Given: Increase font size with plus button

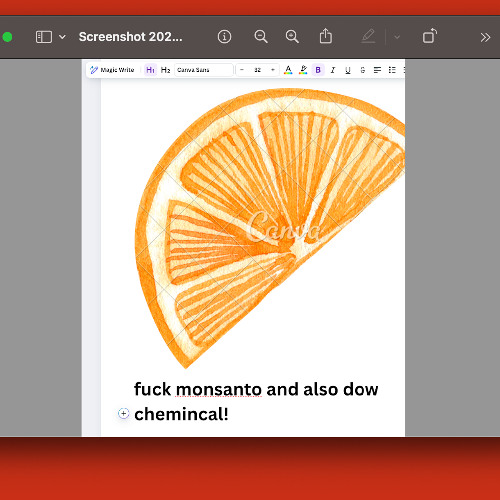Looking at the screenshot, I should click(273, 70).
